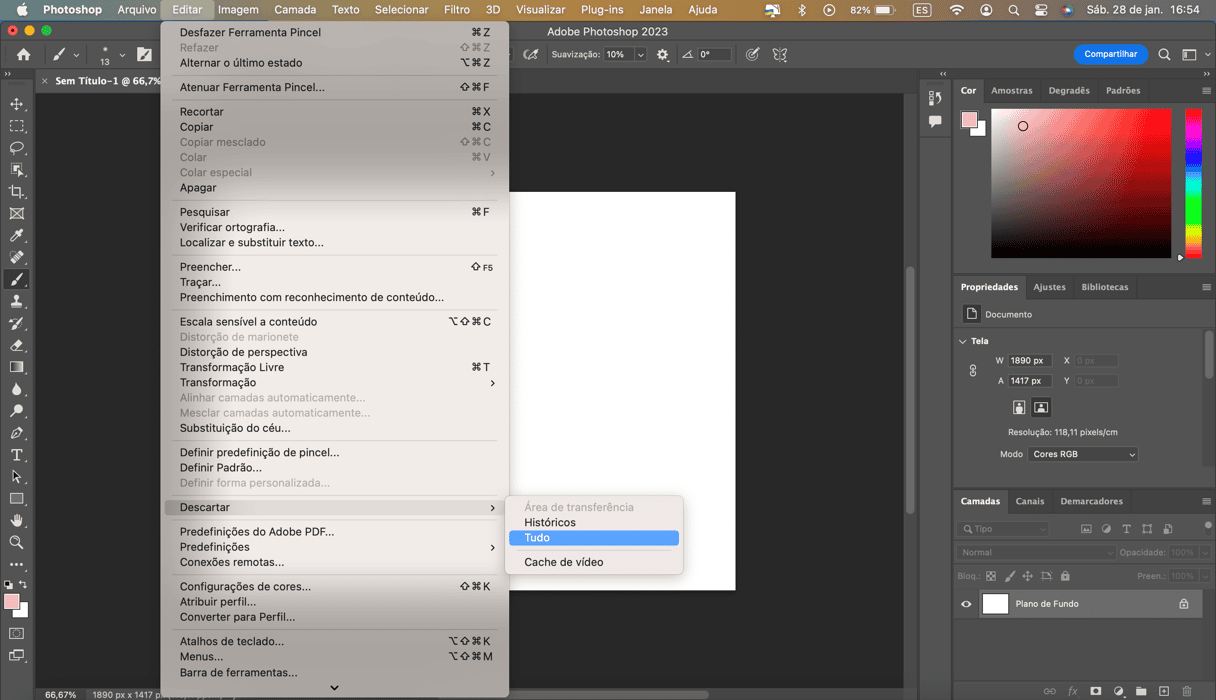The height and width of the screenshot is (700, 1216).
Task: Select the Pen tool
Action: 17,433
